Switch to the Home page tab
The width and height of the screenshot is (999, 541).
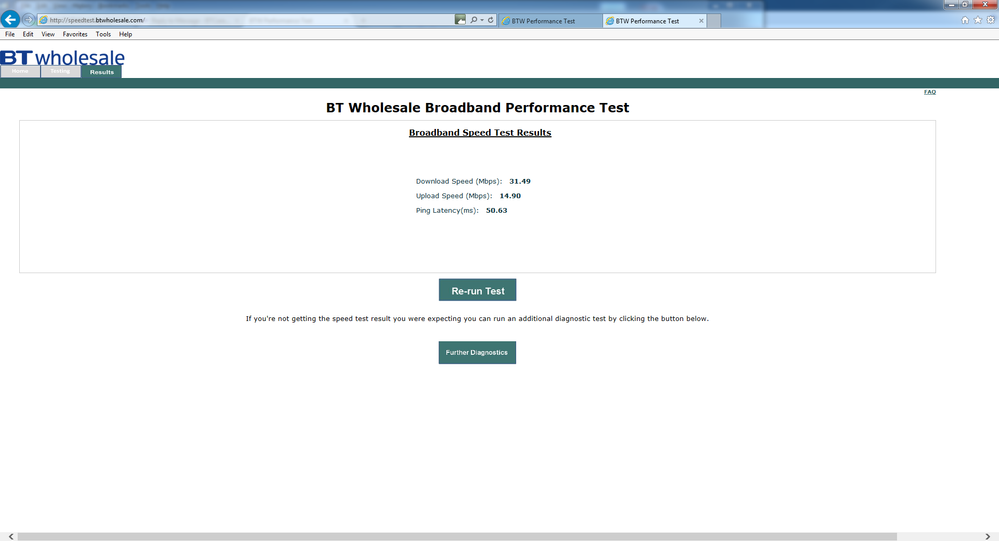tap(20, 71)
